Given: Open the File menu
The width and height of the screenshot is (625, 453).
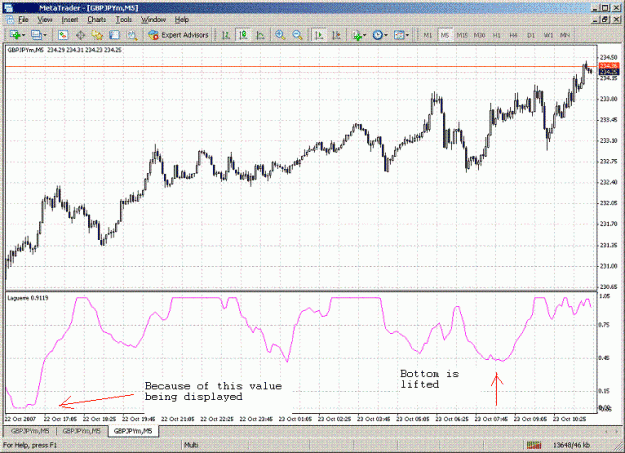Looking at the screenshot, I should [23, 20].
